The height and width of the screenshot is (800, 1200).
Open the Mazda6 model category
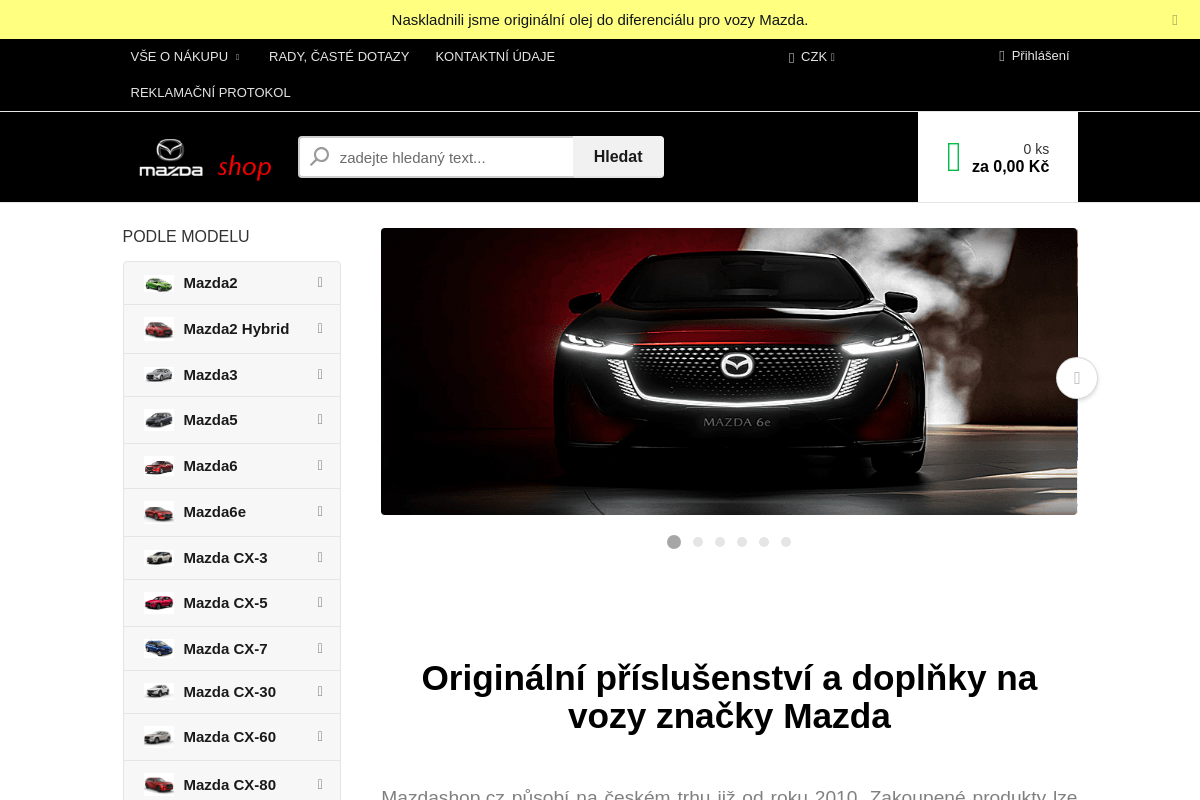[232, 466]
